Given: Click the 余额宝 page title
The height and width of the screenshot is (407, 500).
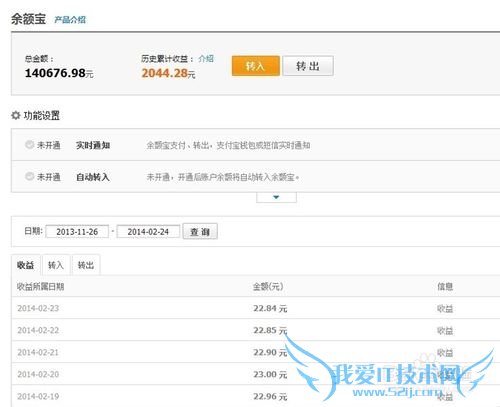Looking at the screenshot, I should tap(29, 19).
